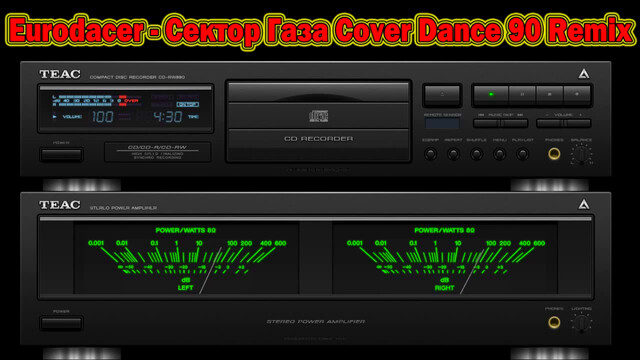Raise volume with the plus volume bar
The image size is (640, 360).
577,123
